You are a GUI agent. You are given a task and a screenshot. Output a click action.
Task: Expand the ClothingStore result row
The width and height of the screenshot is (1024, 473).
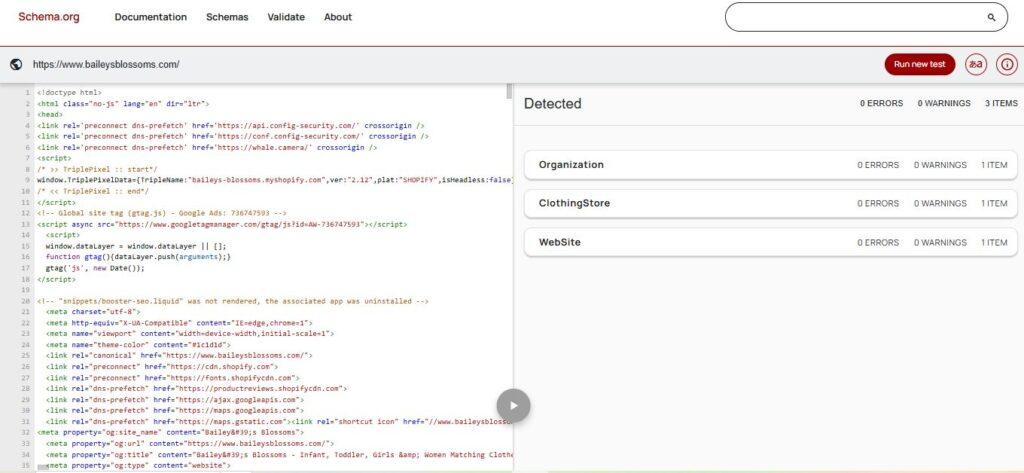coord(771,203)
